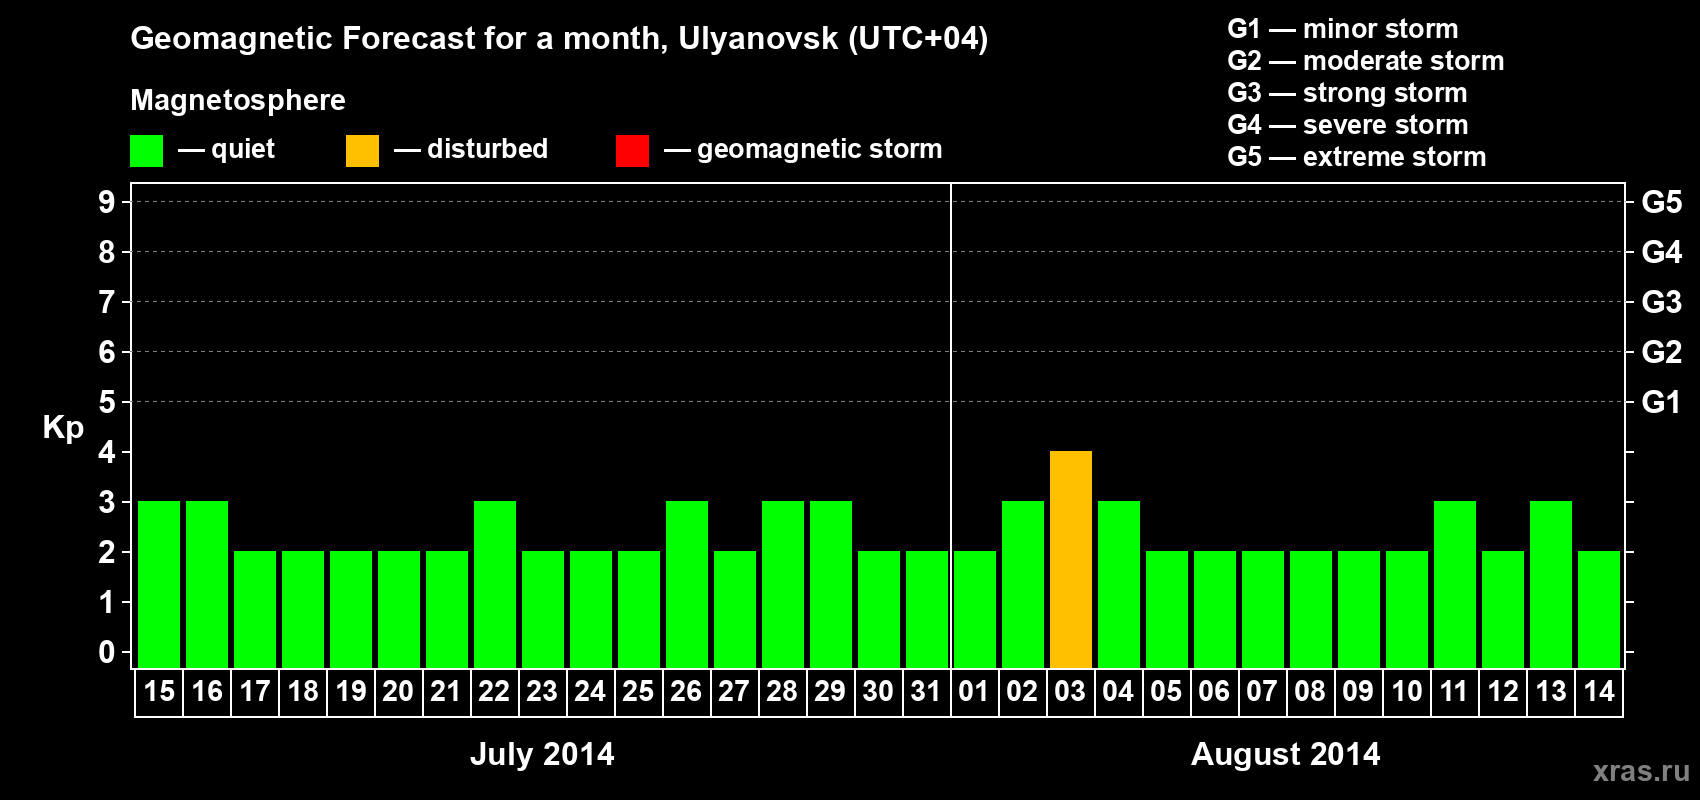Click the 'G1 — minor storm' legend line
1700x800 pixels.
tap(1343, 29)
